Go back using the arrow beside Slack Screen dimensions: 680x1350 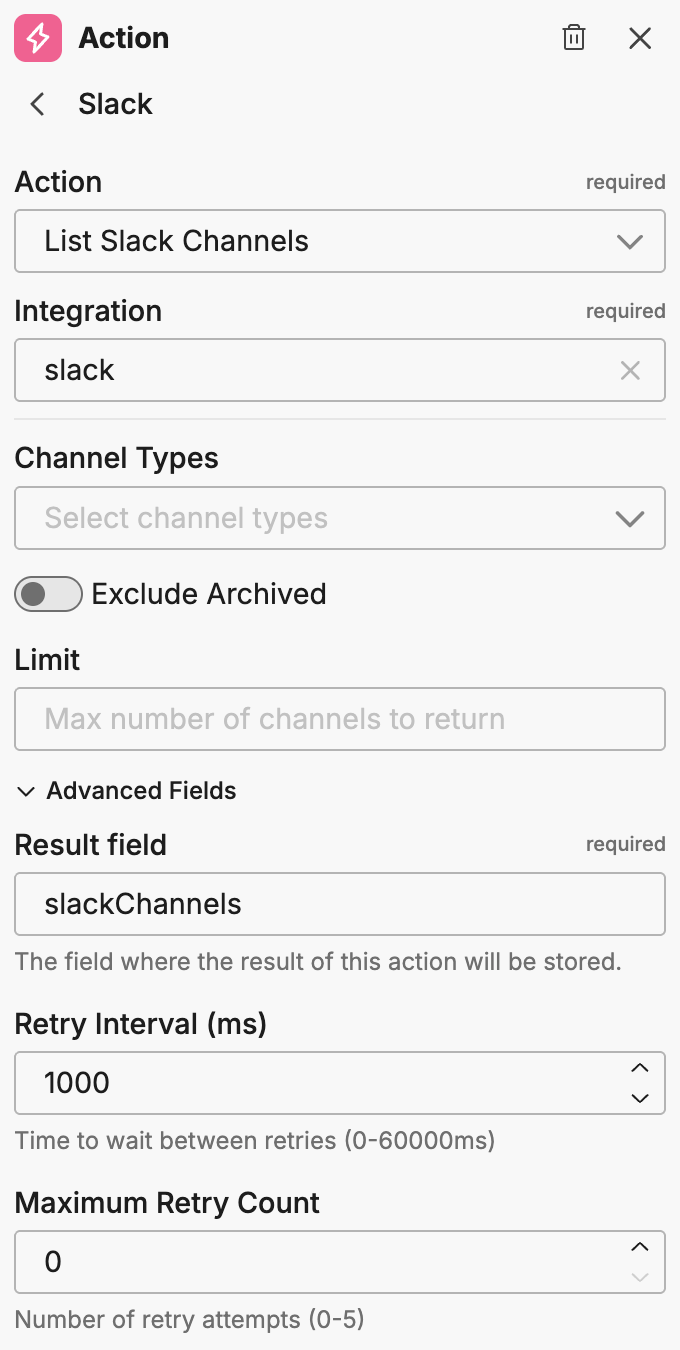[38, 104]
